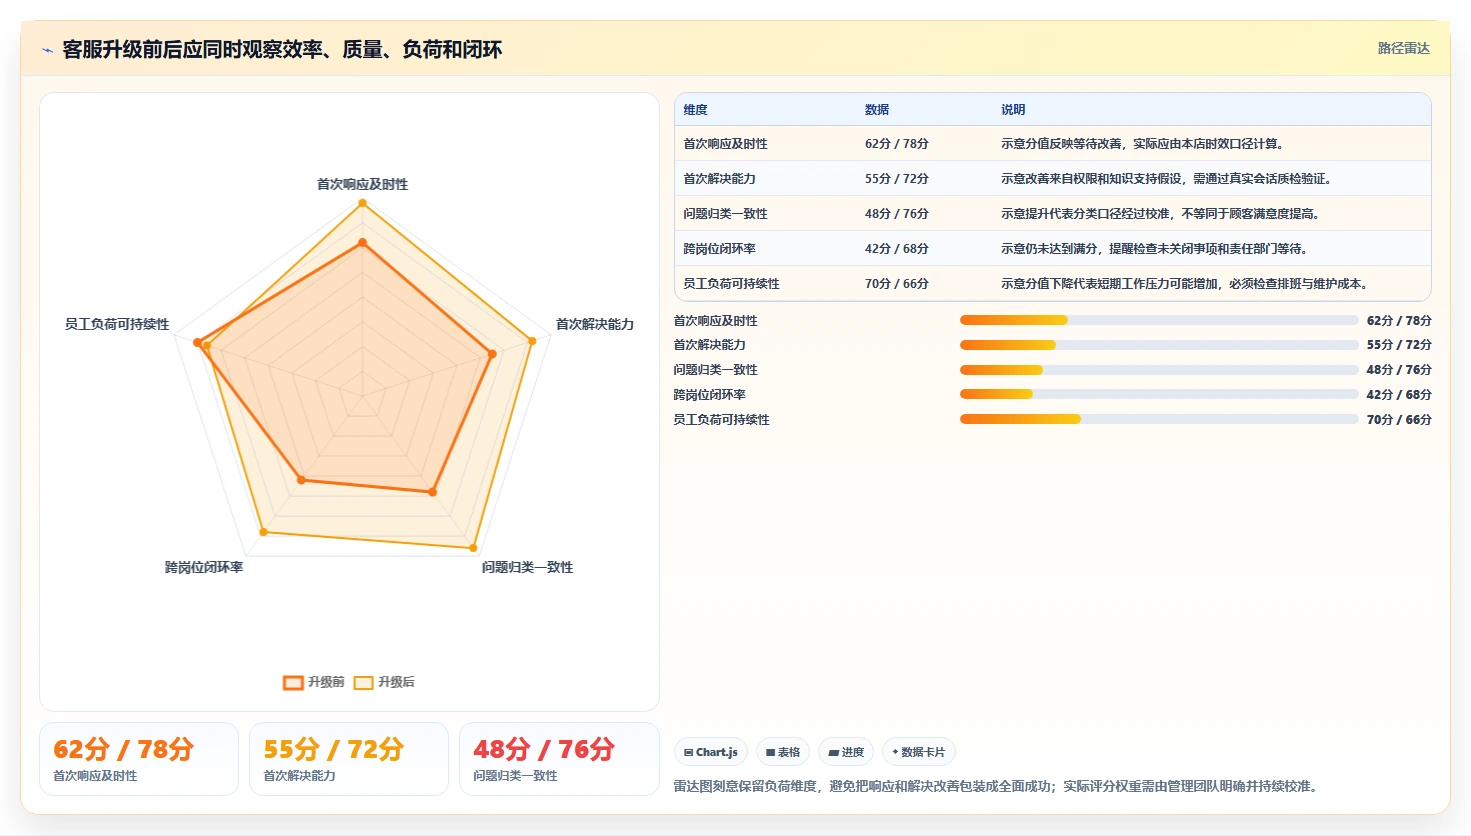The height and width of the screenshot is (836, 1471).
Task: Click 首次响应及时性 in the table's first row
Action: [x=725, y=144]
